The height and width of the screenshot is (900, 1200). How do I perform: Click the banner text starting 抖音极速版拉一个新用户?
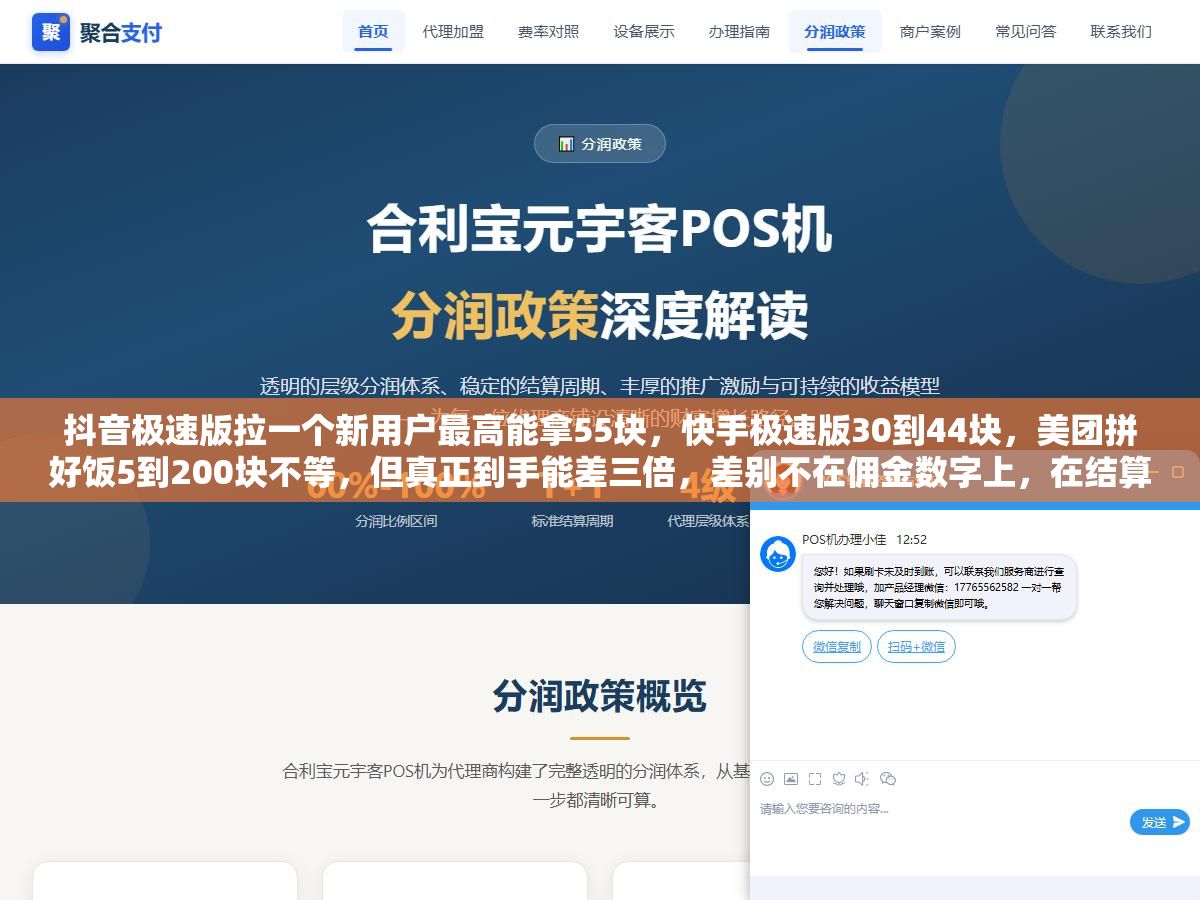(x=600, y=451)
